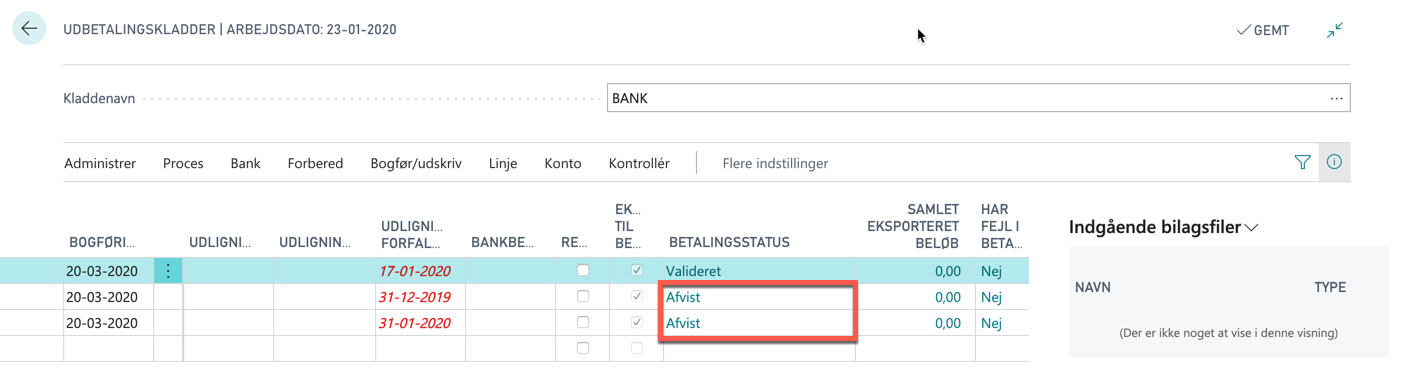Sort by the BETALINGSSTATUS column header
The width and height of the screenshot is (1413, 388).
click(x=729, y=243)
